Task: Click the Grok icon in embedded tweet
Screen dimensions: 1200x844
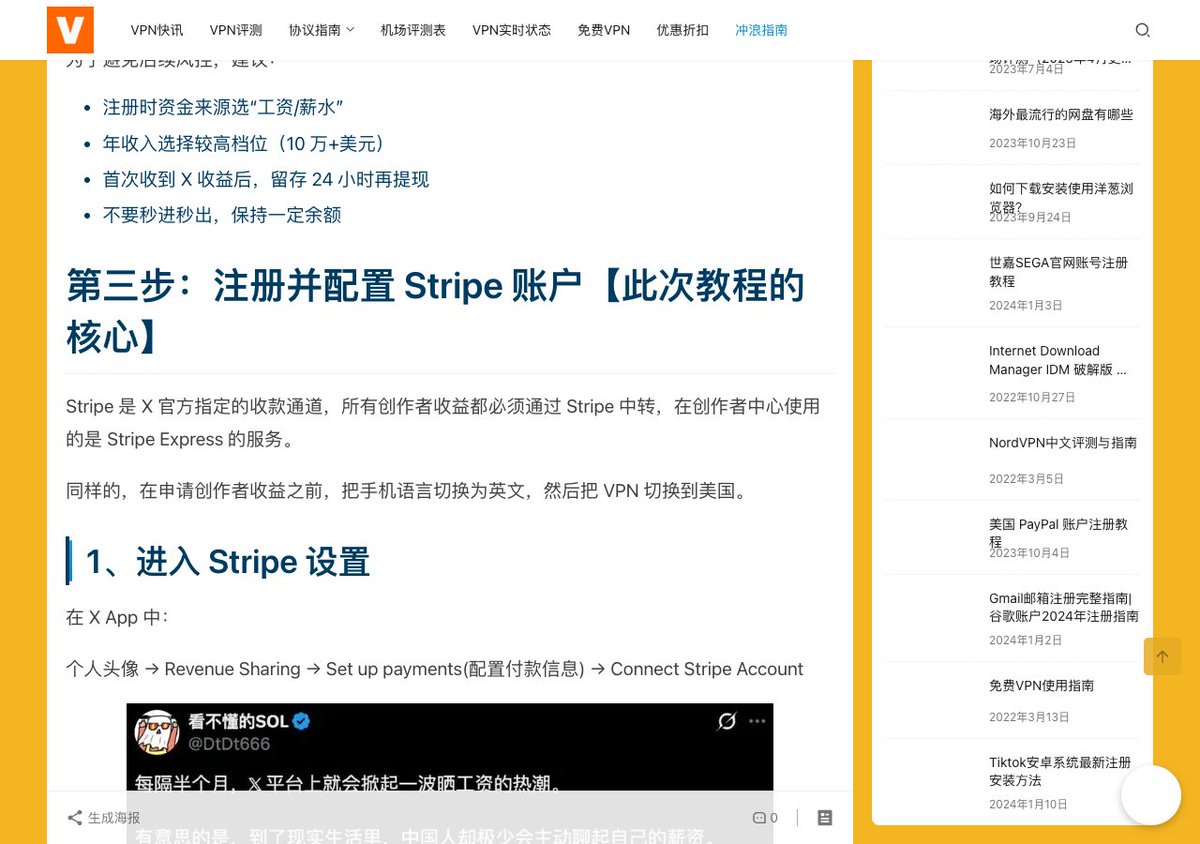Action: (727, 721)
